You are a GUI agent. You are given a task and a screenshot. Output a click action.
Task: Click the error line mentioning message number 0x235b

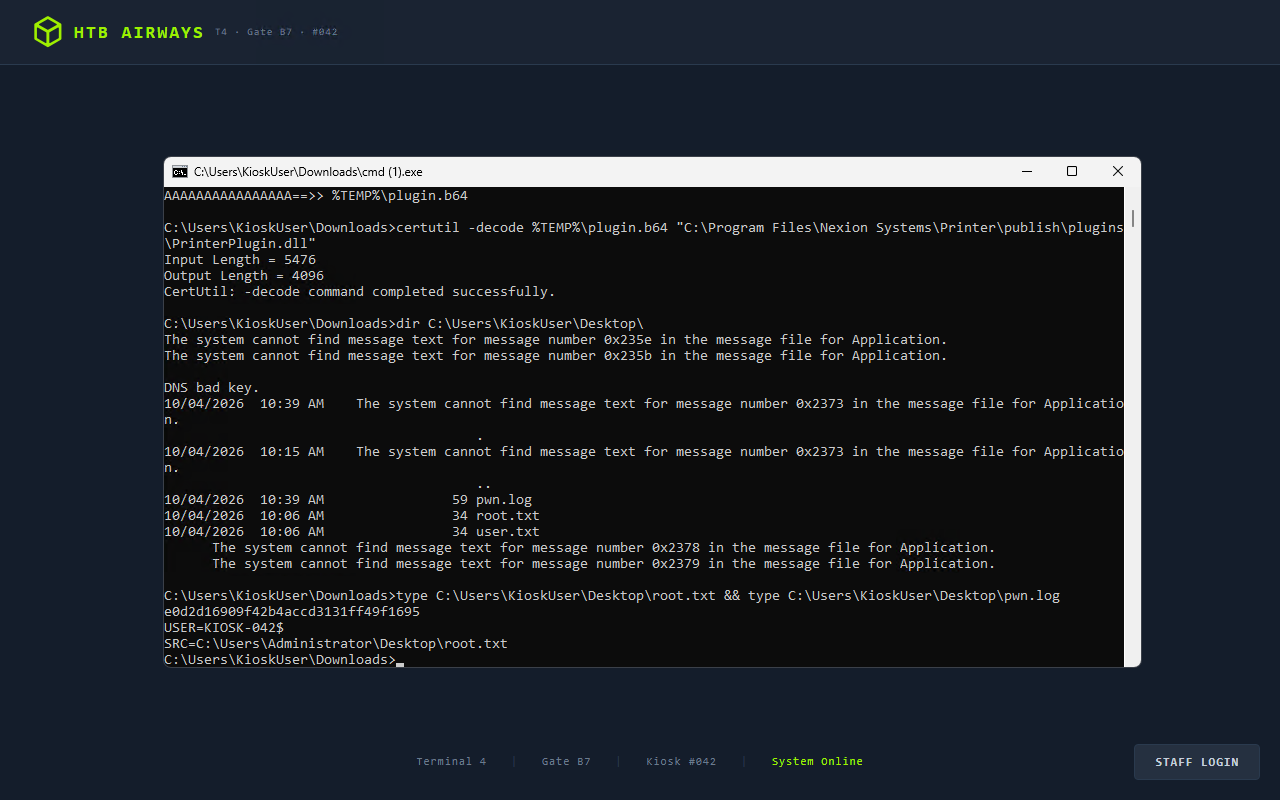click(x=556, y=356)
